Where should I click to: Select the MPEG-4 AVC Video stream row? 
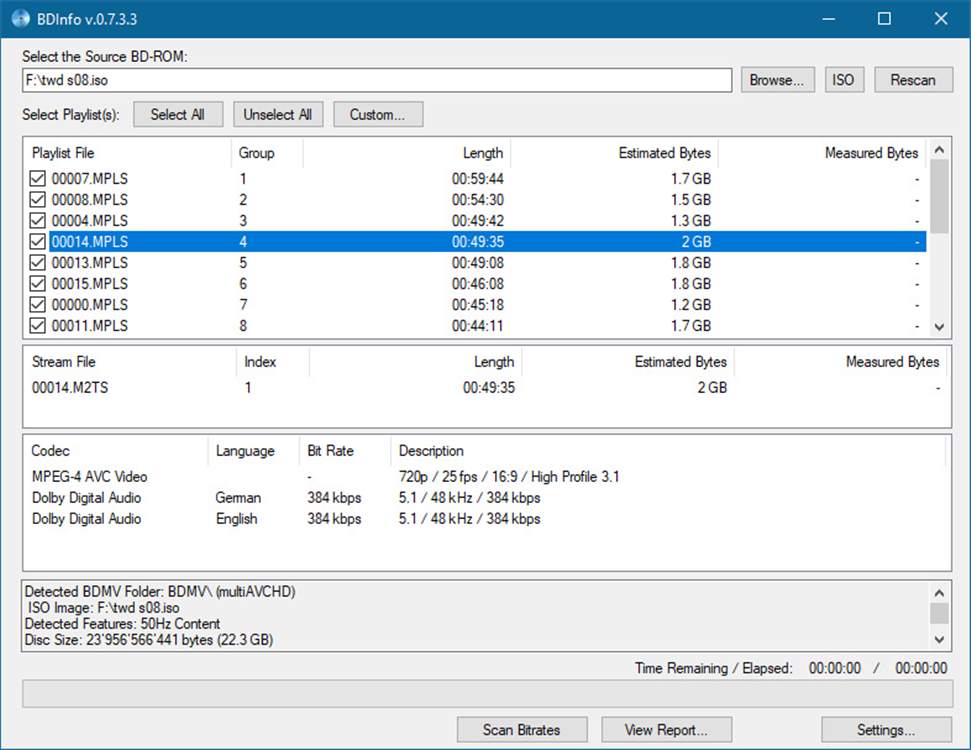point(486,477)
